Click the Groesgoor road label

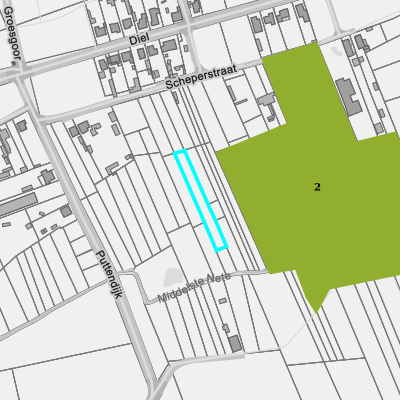13,33
